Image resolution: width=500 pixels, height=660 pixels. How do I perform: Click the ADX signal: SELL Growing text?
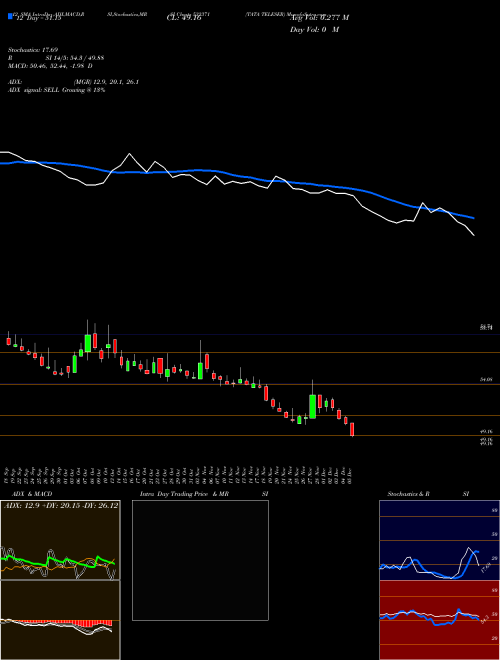pos(56,90)
